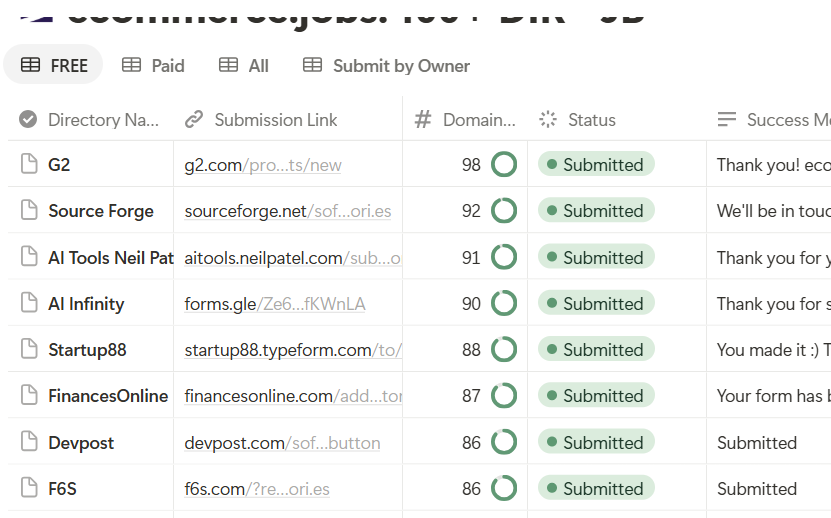Select the FREE view tab
Screen dimensions: 831x518
tap(54, 66)
